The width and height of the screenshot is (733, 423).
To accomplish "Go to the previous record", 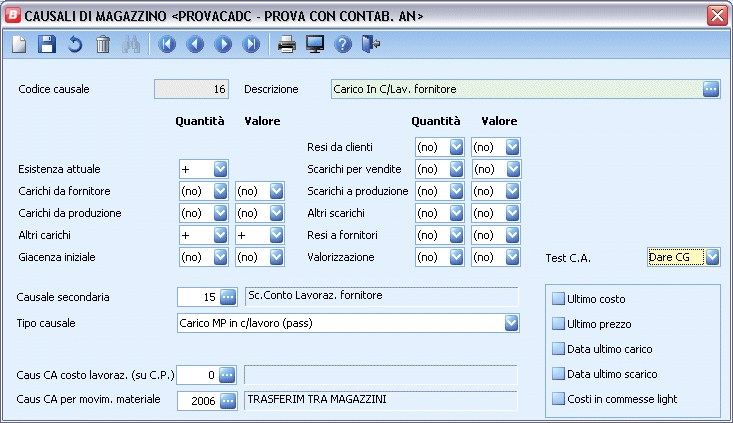I will [x=195, y=44].
